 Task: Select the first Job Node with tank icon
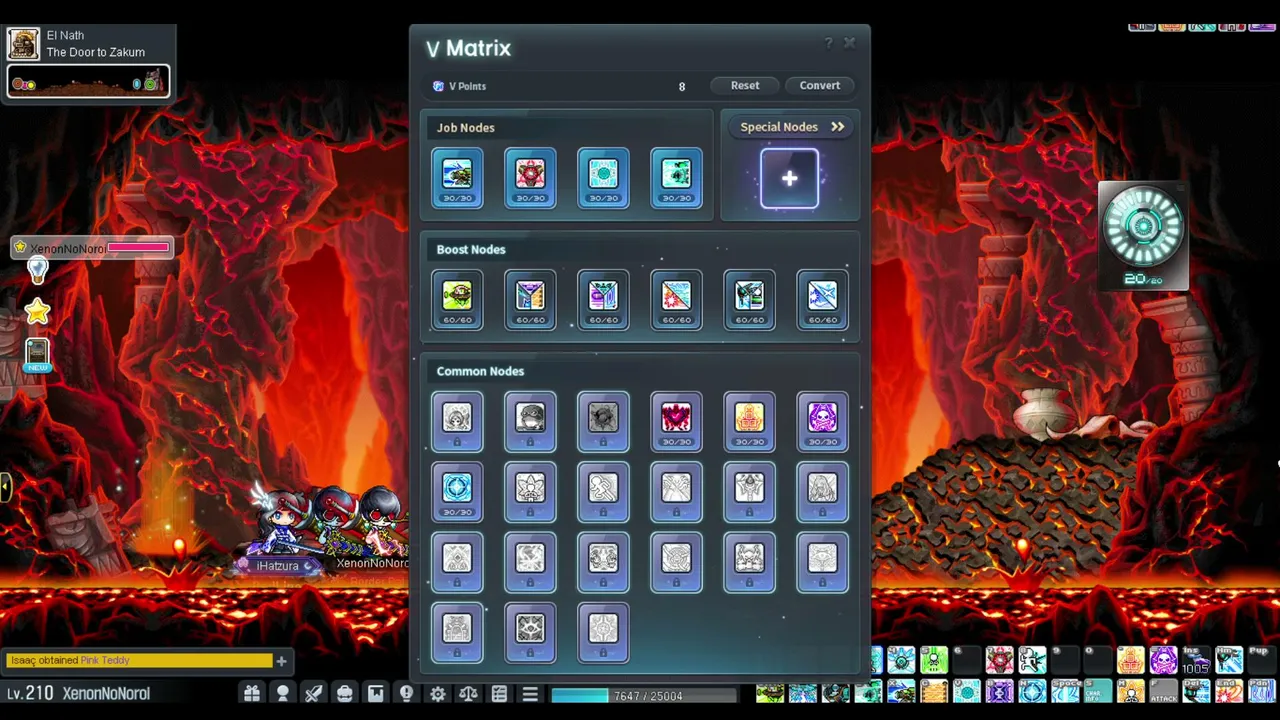click(x=457, y=178)
